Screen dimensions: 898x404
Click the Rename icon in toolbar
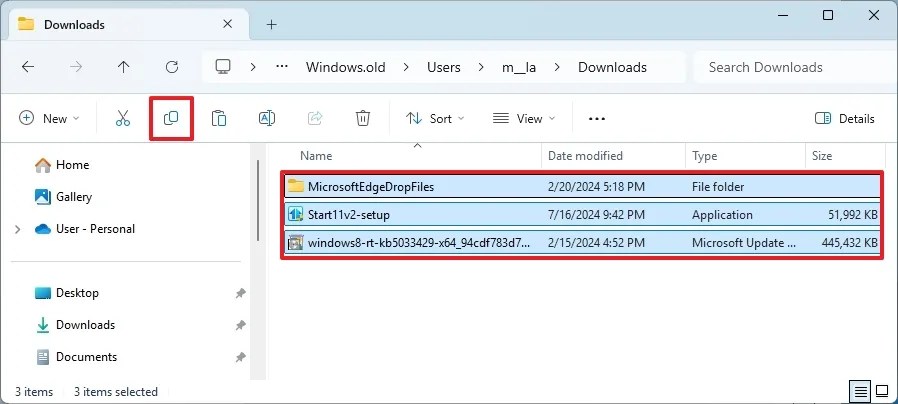(267, 119)
